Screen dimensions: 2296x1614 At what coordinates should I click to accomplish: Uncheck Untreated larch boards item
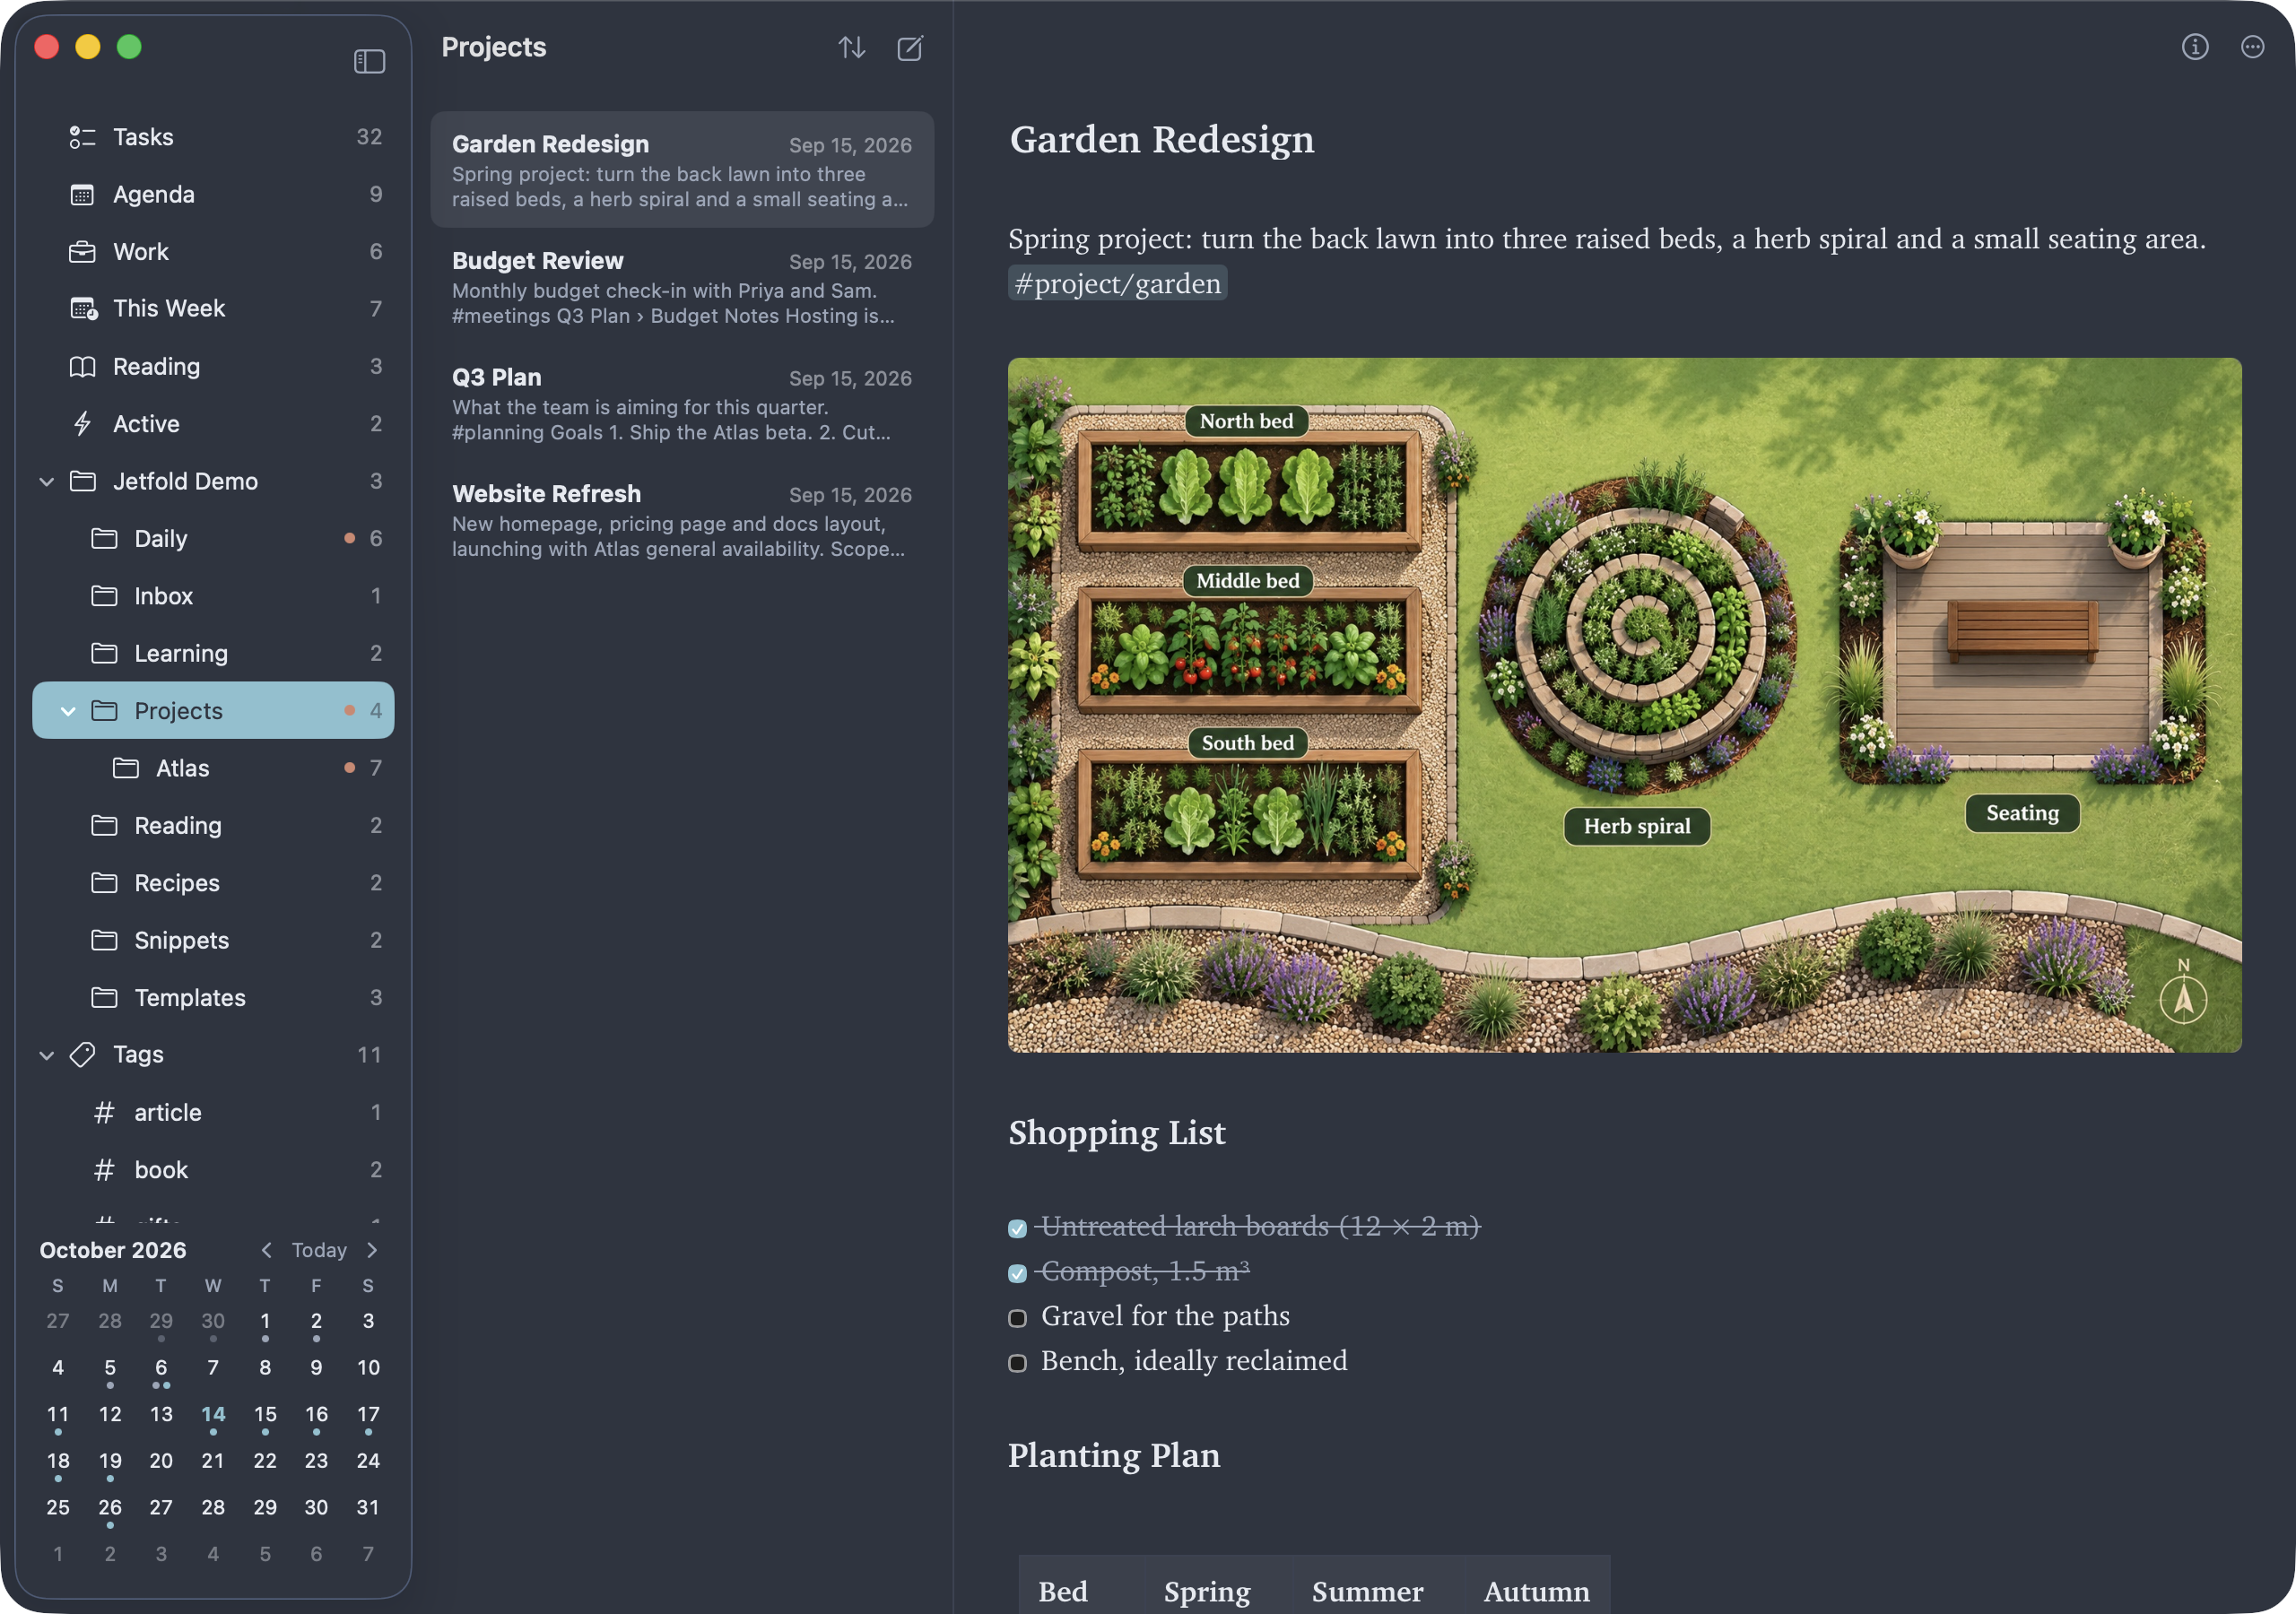pyautogui.click(x=1017, y=1228)
